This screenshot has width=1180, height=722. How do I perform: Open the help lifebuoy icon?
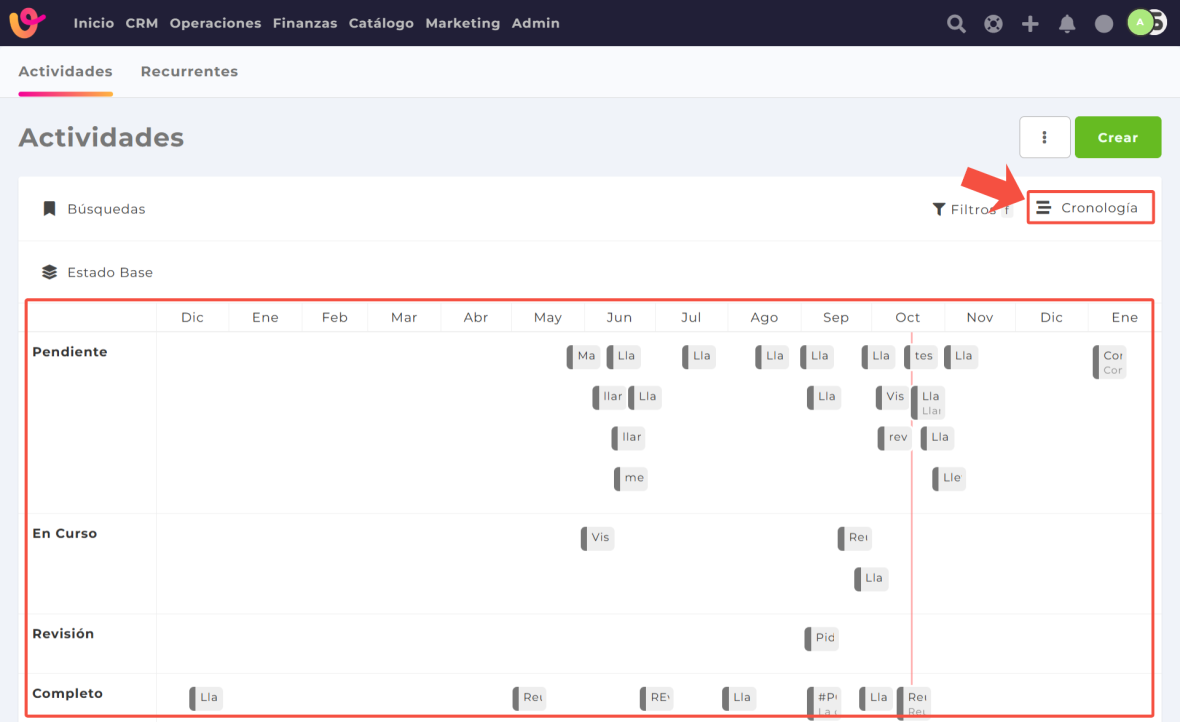(993, 24)
